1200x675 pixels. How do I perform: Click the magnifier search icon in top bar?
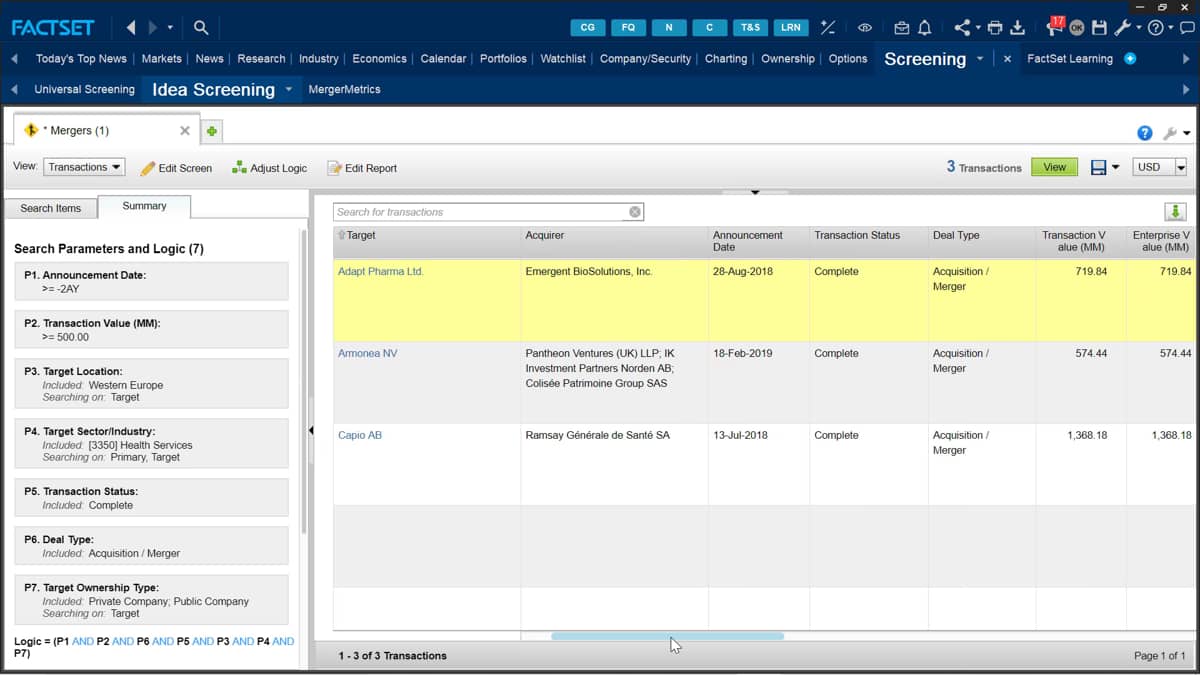pos(201,28)
